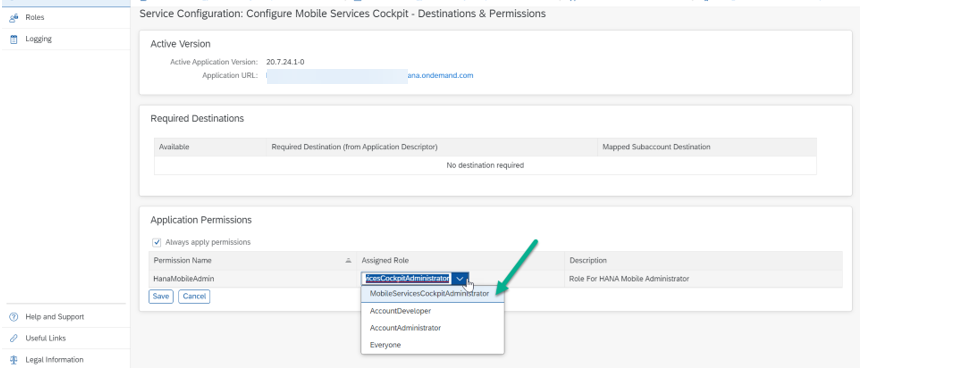
Task: Save the application permissions
Action: (161, 296)
